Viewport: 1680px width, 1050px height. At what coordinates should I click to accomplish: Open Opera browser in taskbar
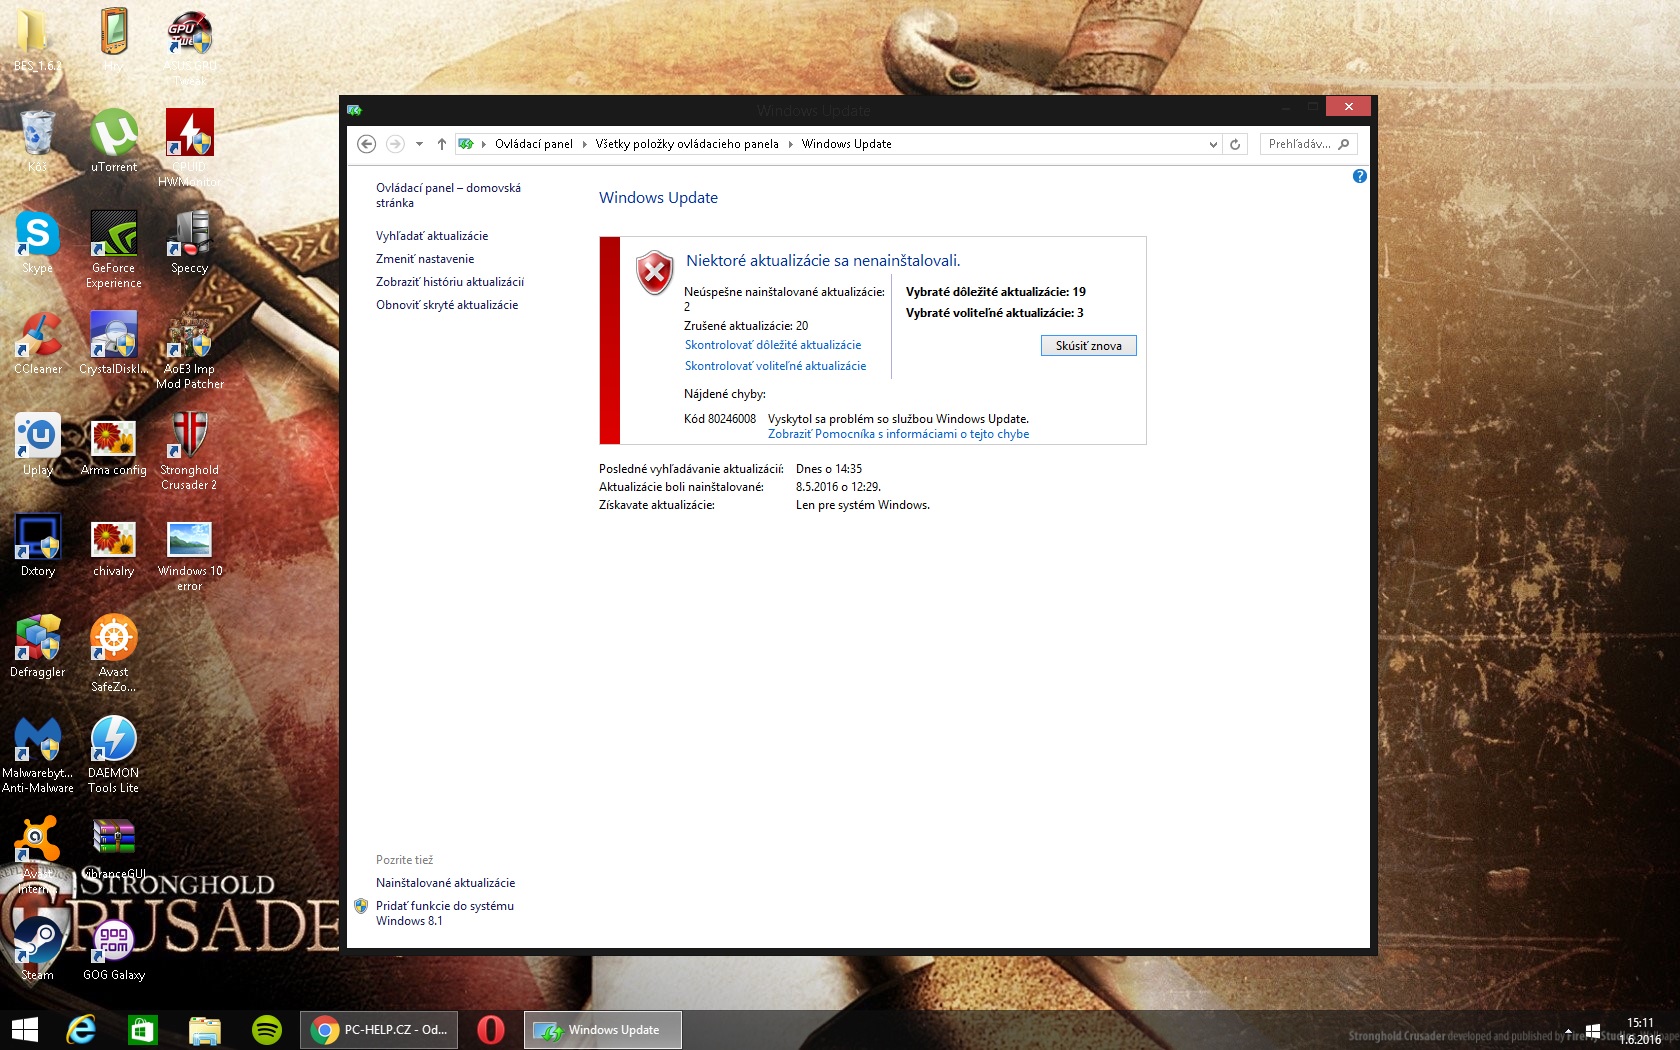pos(490,1029)
